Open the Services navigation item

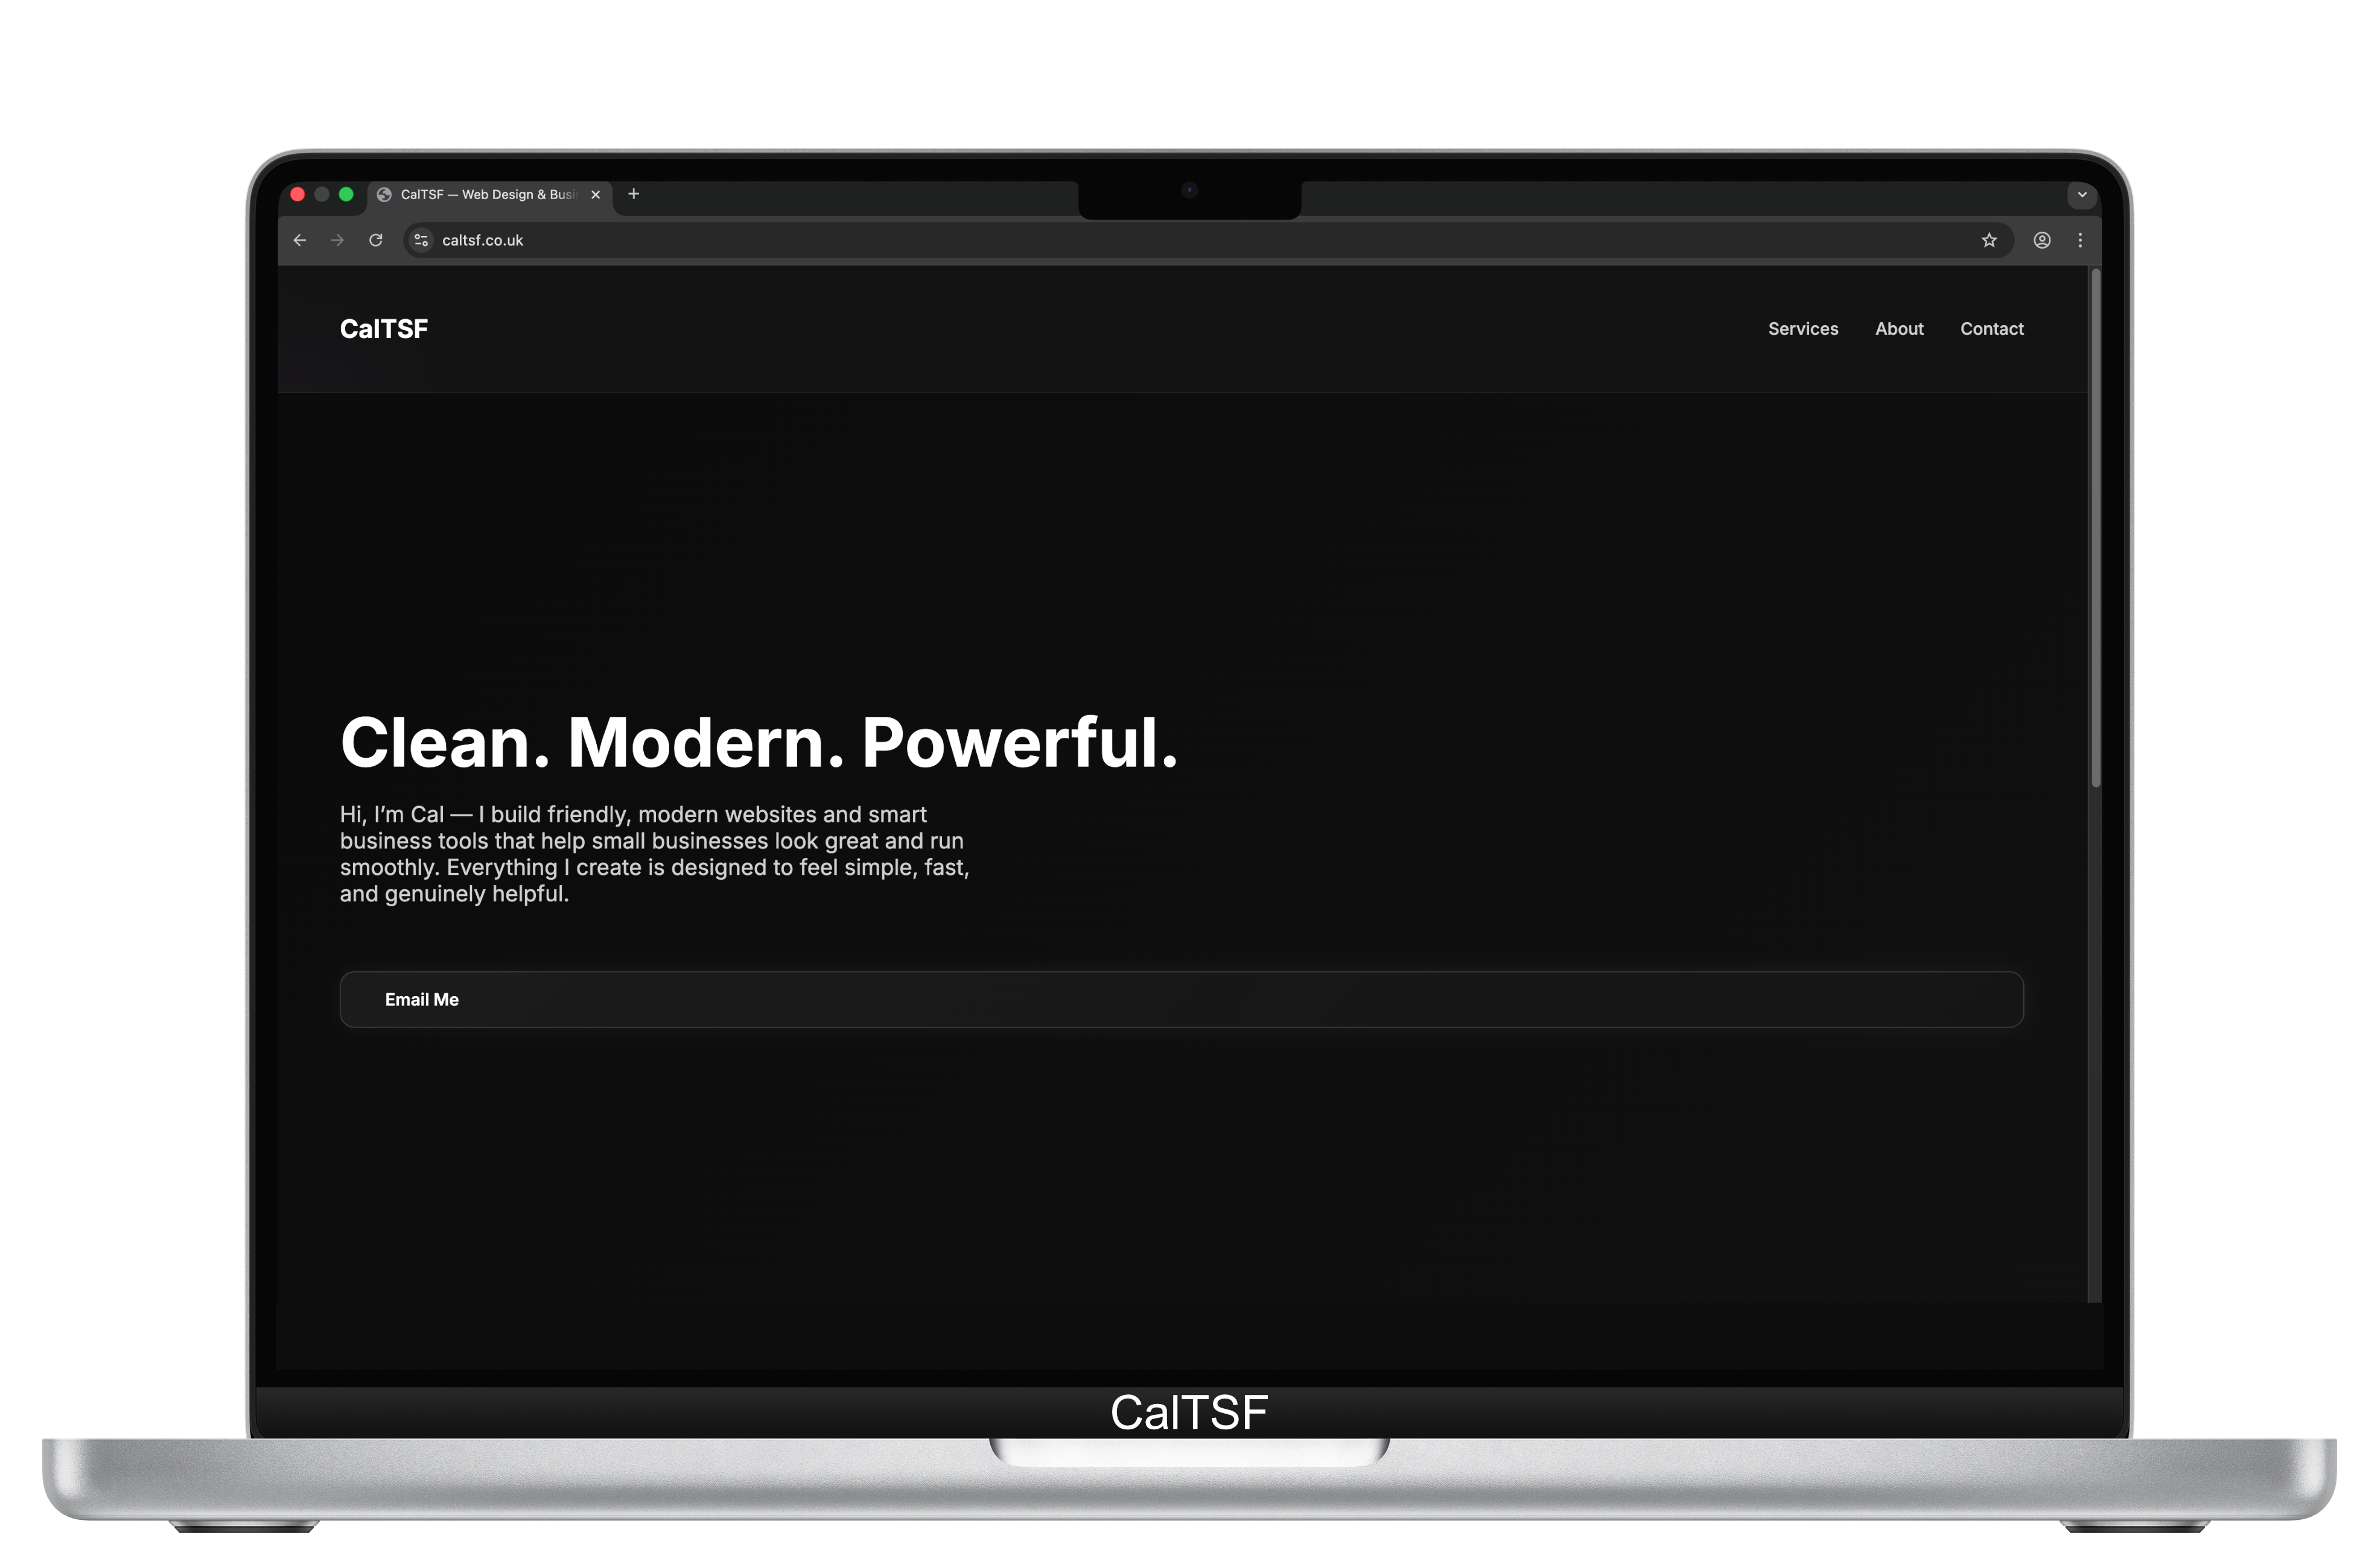coord(1803,329)
